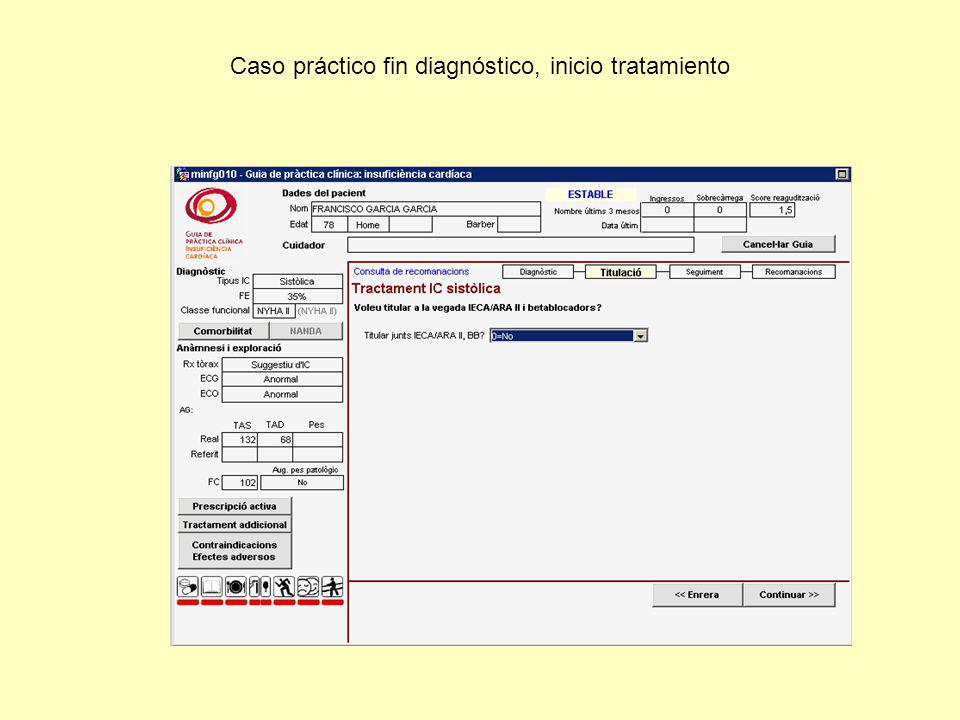
Task: Click Contraindicacions Efectes adversos button
Action: coord(234,551)
